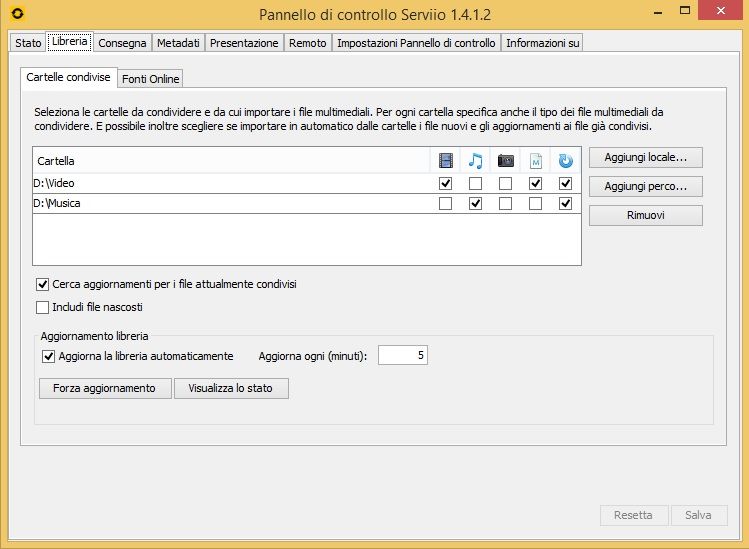Click the Aggiungi locale button

(646, 158)
